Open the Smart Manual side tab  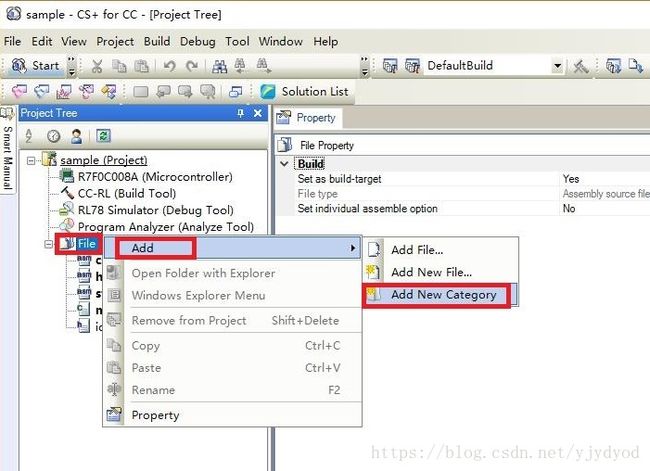pyautogui.click(x=7, y=150)
